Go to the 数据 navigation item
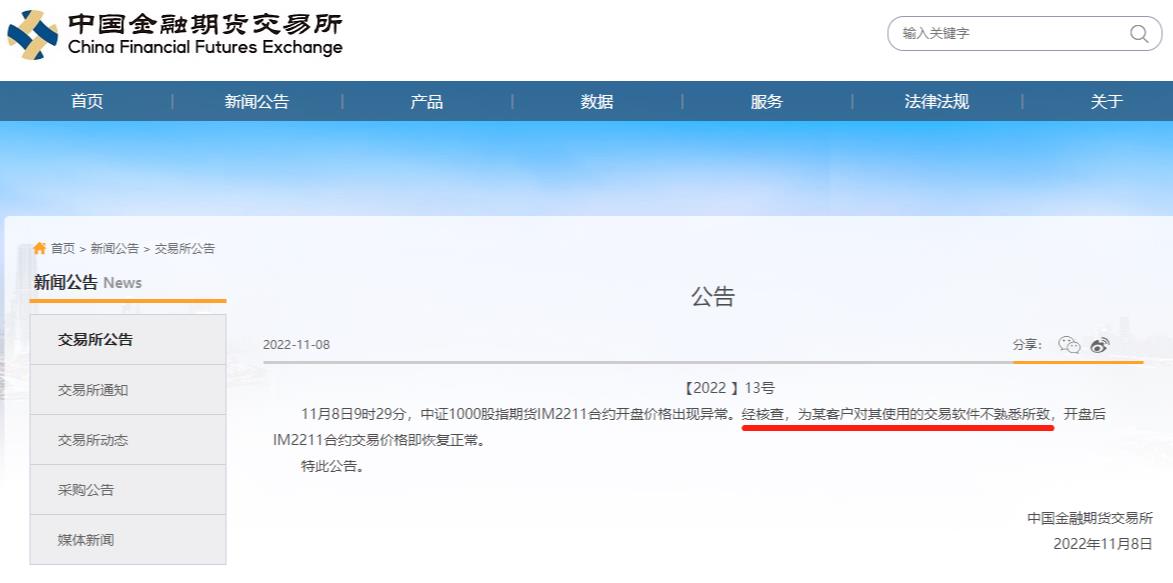 [x=597, y=101]
